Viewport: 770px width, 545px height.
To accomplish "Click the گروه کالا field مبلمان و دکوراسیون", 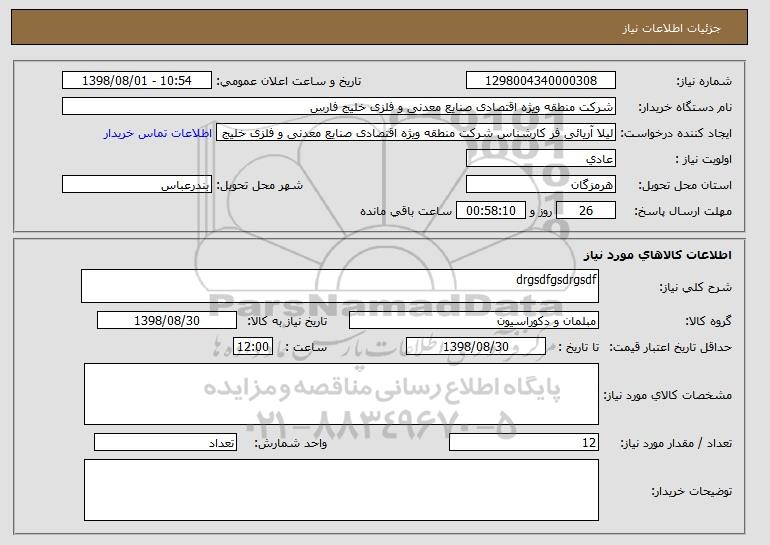I will (x=474, y=321).
